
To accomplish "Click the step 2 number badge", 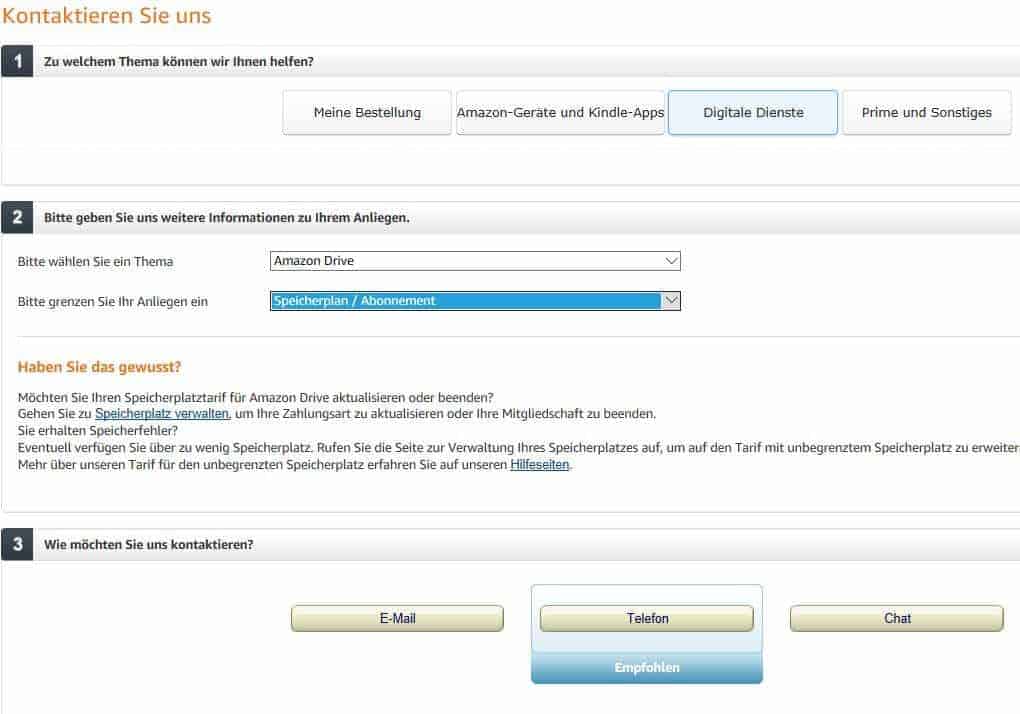I will [18, 217].
